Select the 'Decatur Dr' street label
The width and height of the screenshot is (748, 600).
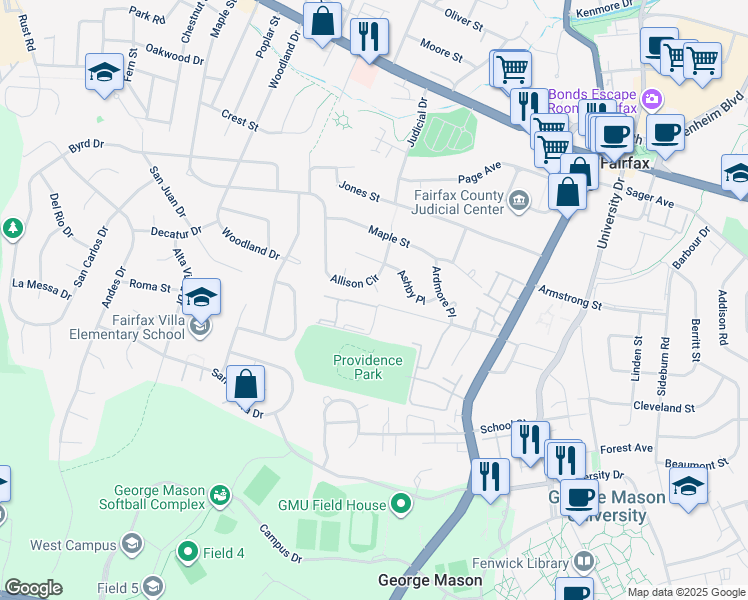point(176,232)
